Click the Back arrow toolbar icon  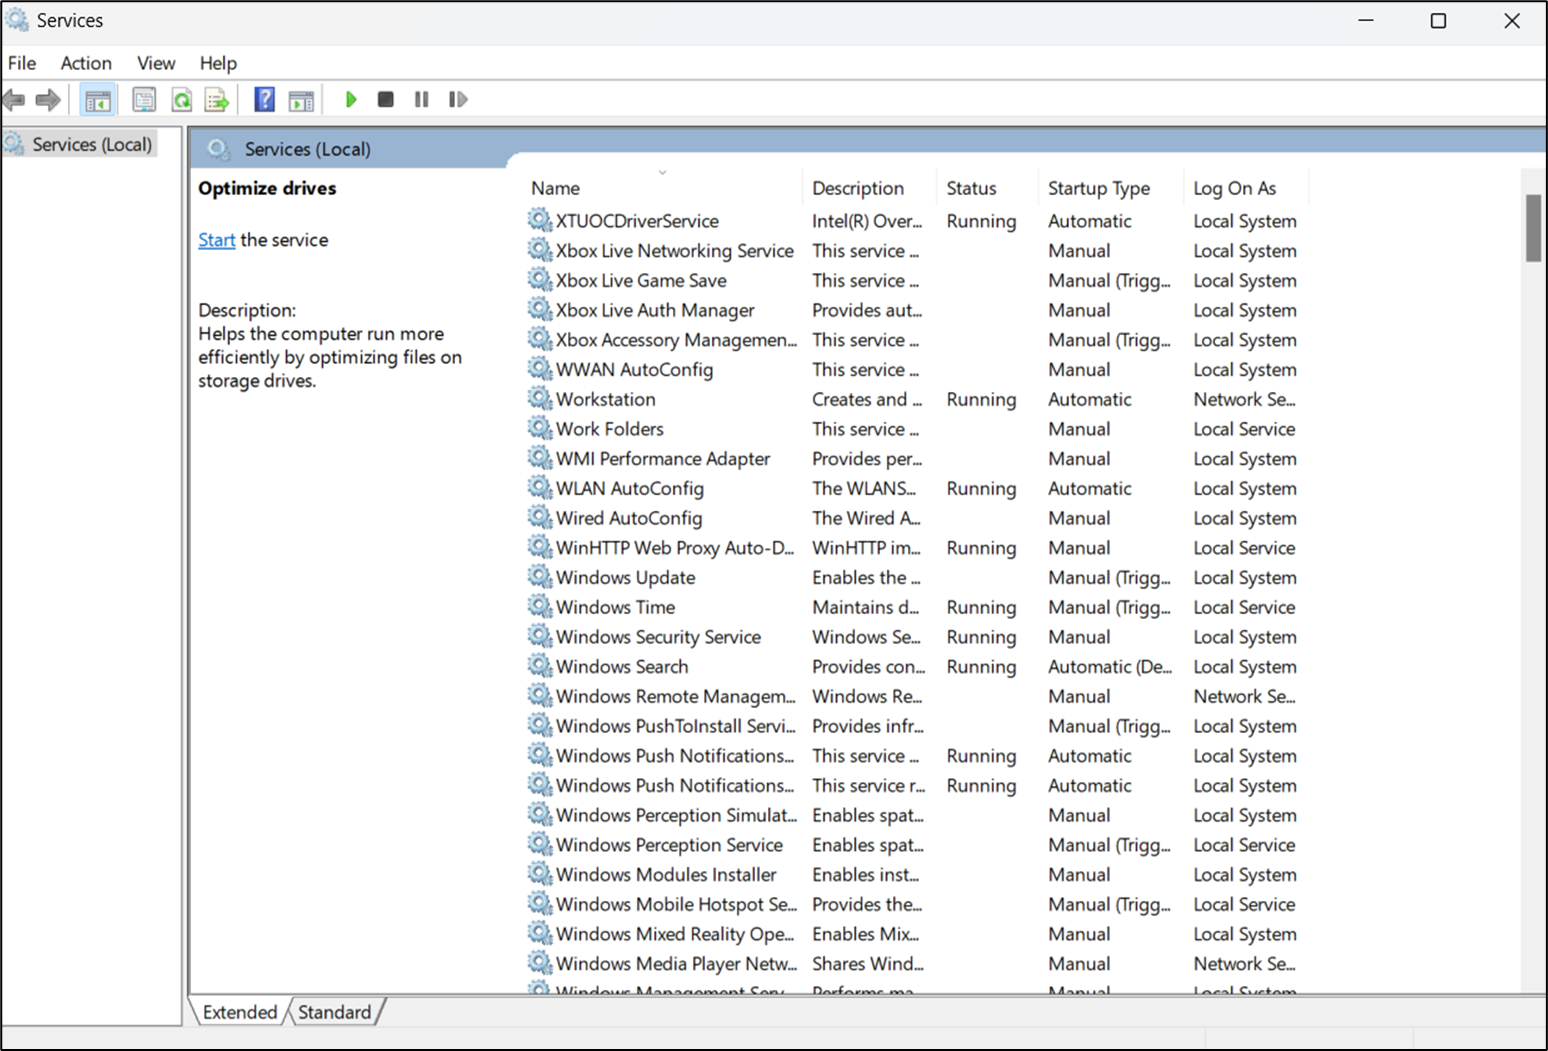[14, 100]
